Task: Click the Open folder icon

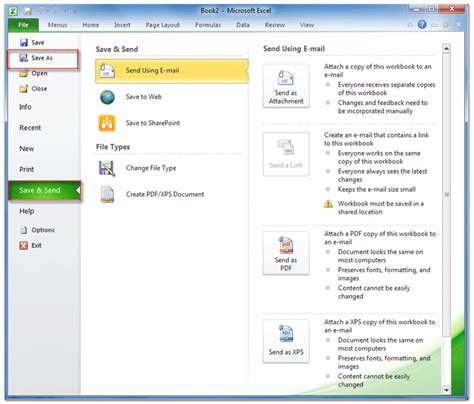Action: [x=24, y=73]
